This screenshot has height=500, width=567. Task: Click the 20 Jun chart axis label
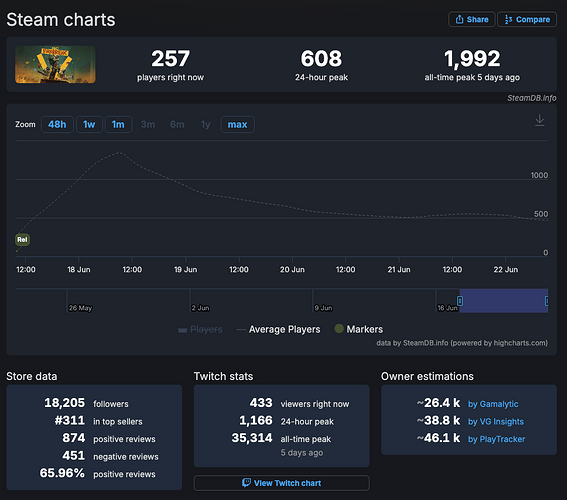(x=292, y=270)
